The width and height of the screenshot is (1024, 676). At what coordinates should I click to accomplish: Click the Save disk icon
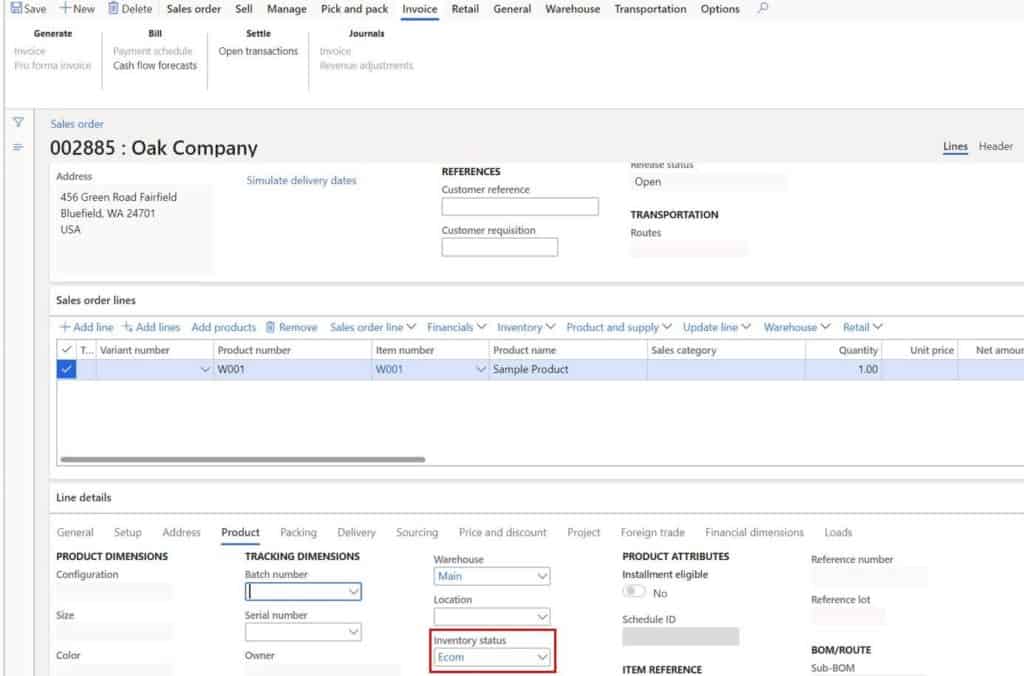point(16,9)
